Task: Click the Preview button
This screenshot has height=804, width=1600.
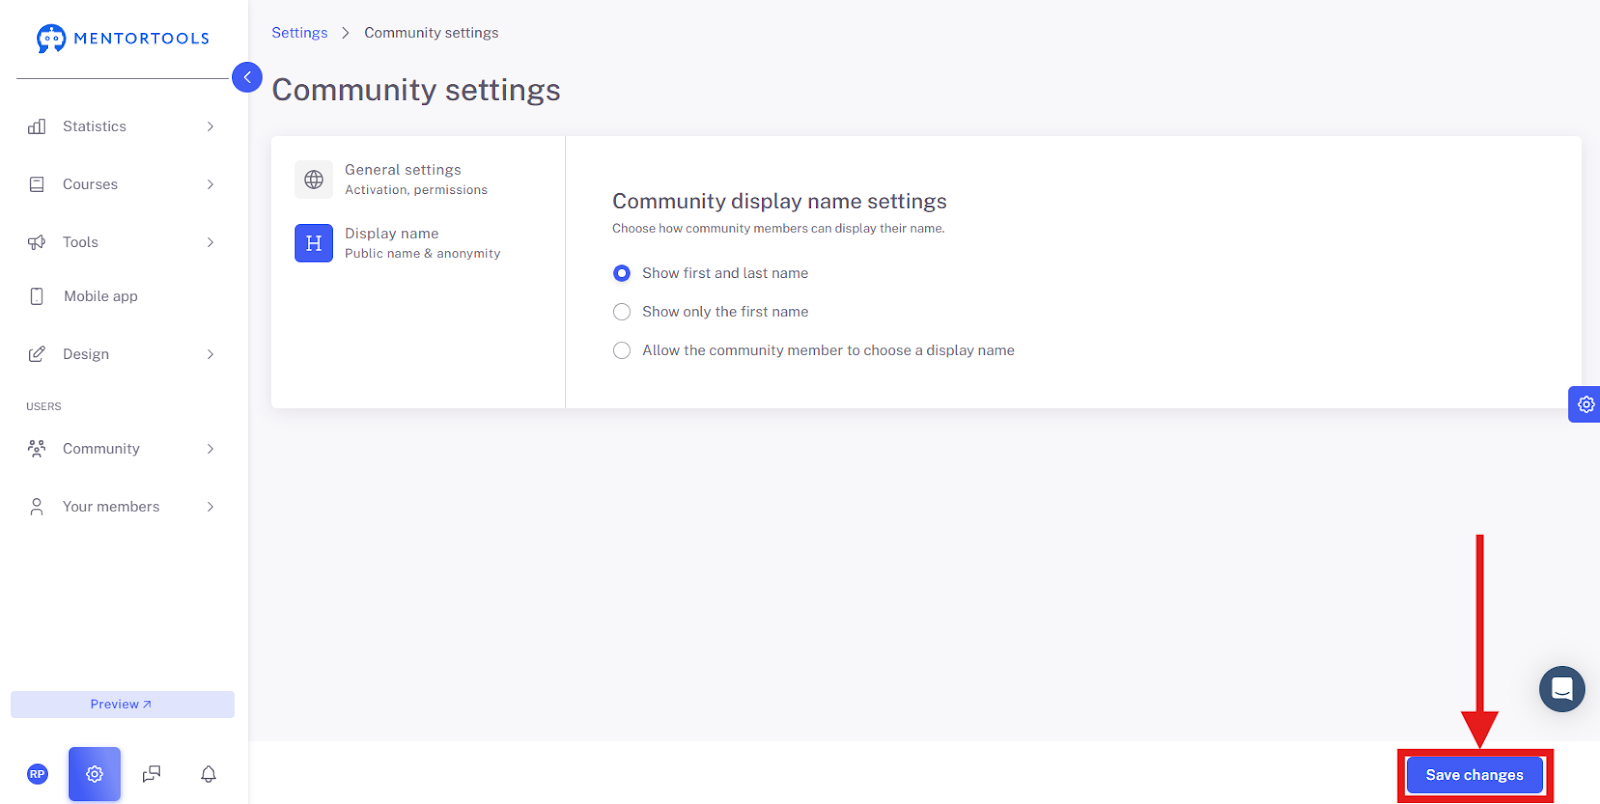Action: [122, 704]
